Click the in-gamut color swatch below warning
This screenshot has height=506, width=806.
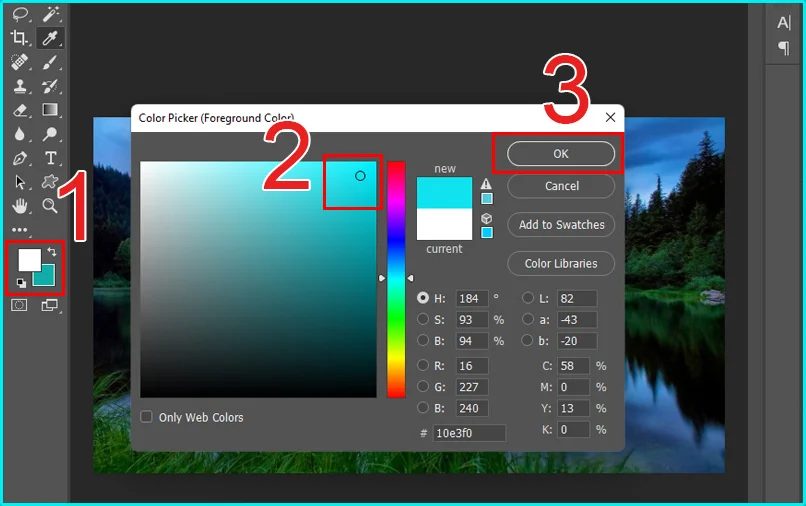[x=487, y=198]
